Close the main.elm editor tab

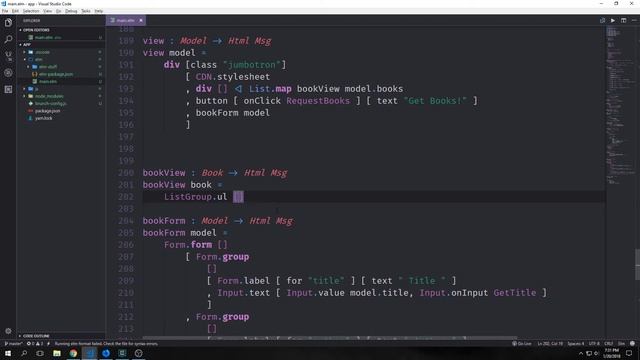[141, 20]
